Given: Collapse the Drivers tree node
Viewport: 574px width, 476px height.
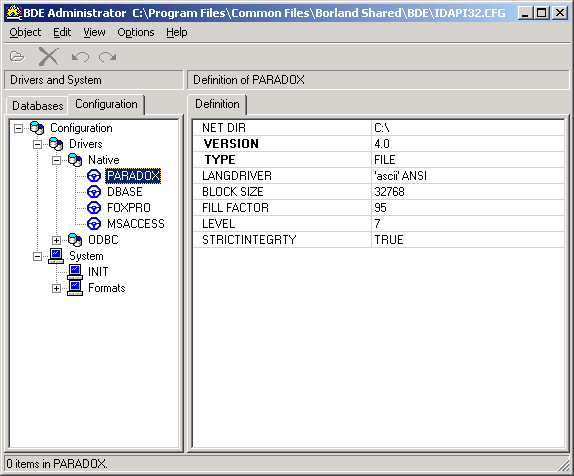Looking at the screenshot, I should [x=37, y=144].
